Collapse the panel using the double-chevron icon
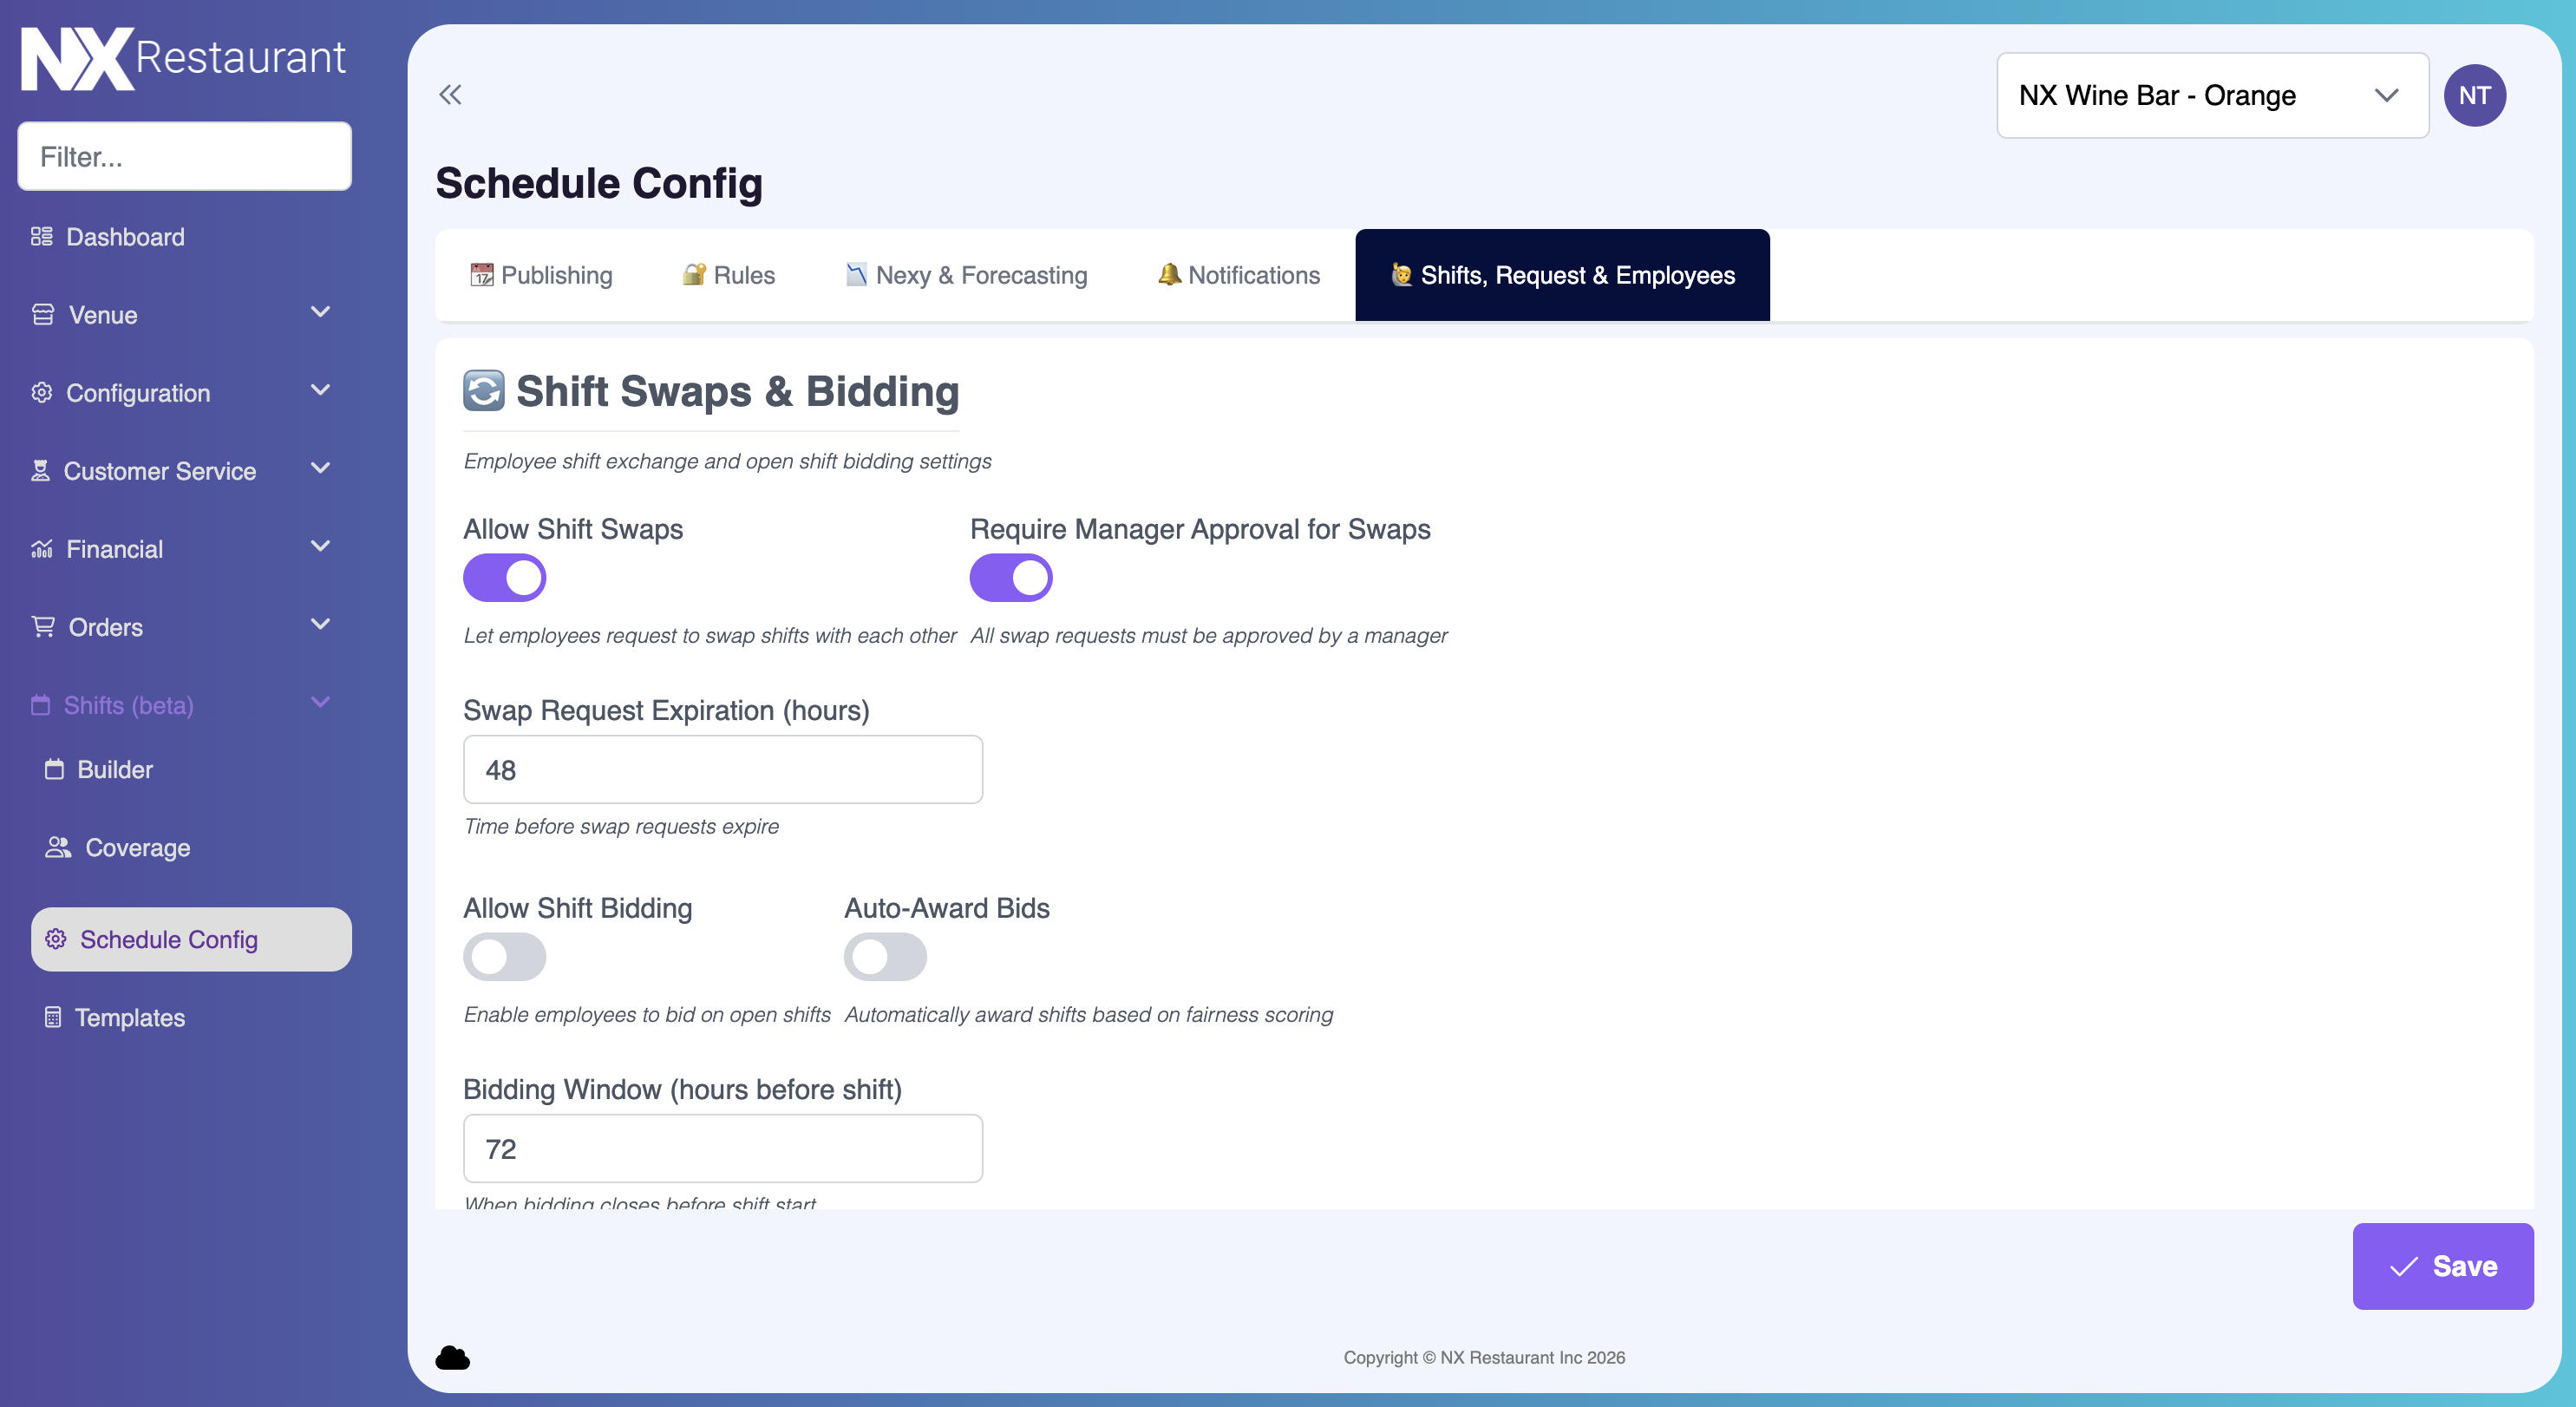Image resolution: width=2576 pixels, height=1407 pixels. pos(450,94)
